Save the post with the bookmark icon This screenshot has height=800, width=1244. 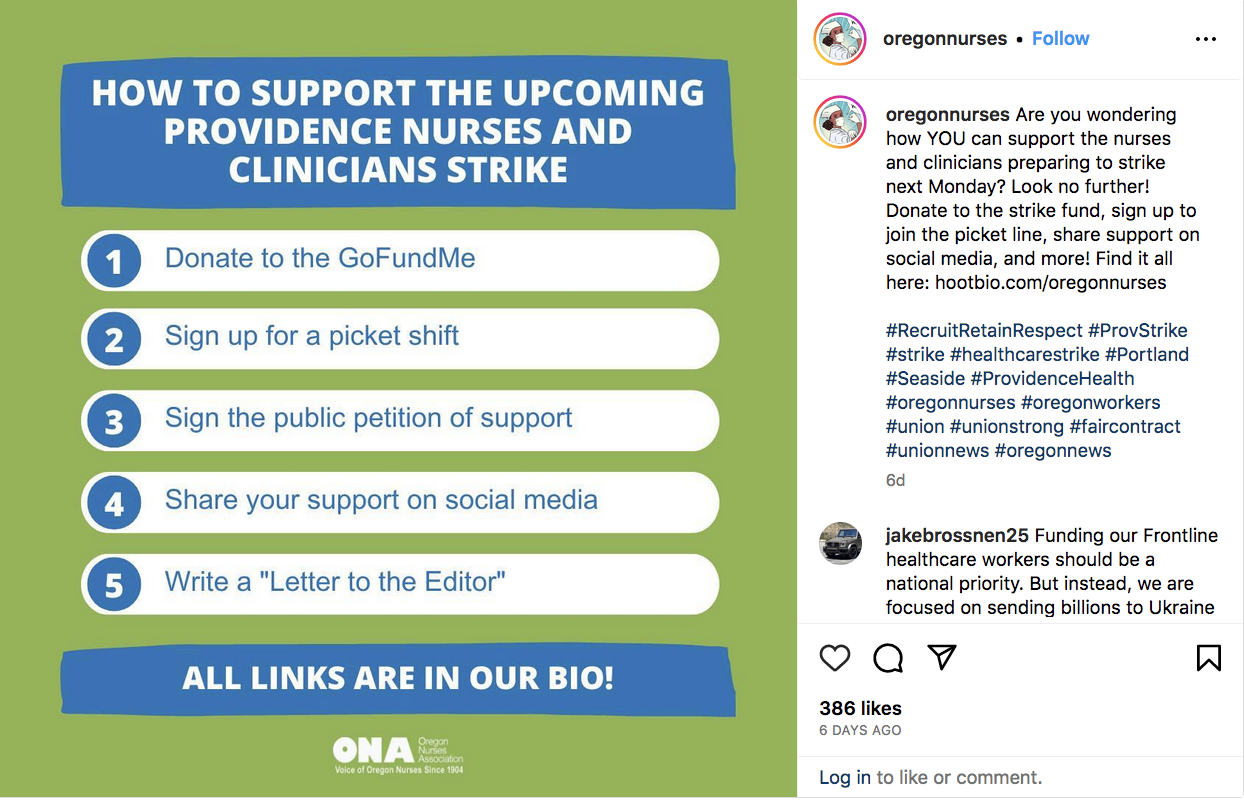(1208, 657)
